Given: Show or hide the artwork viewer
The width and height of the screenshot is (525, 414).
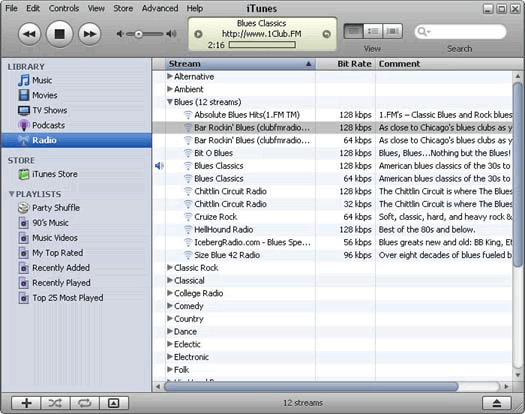Looking at the screenshot, I should coord(114,403).
